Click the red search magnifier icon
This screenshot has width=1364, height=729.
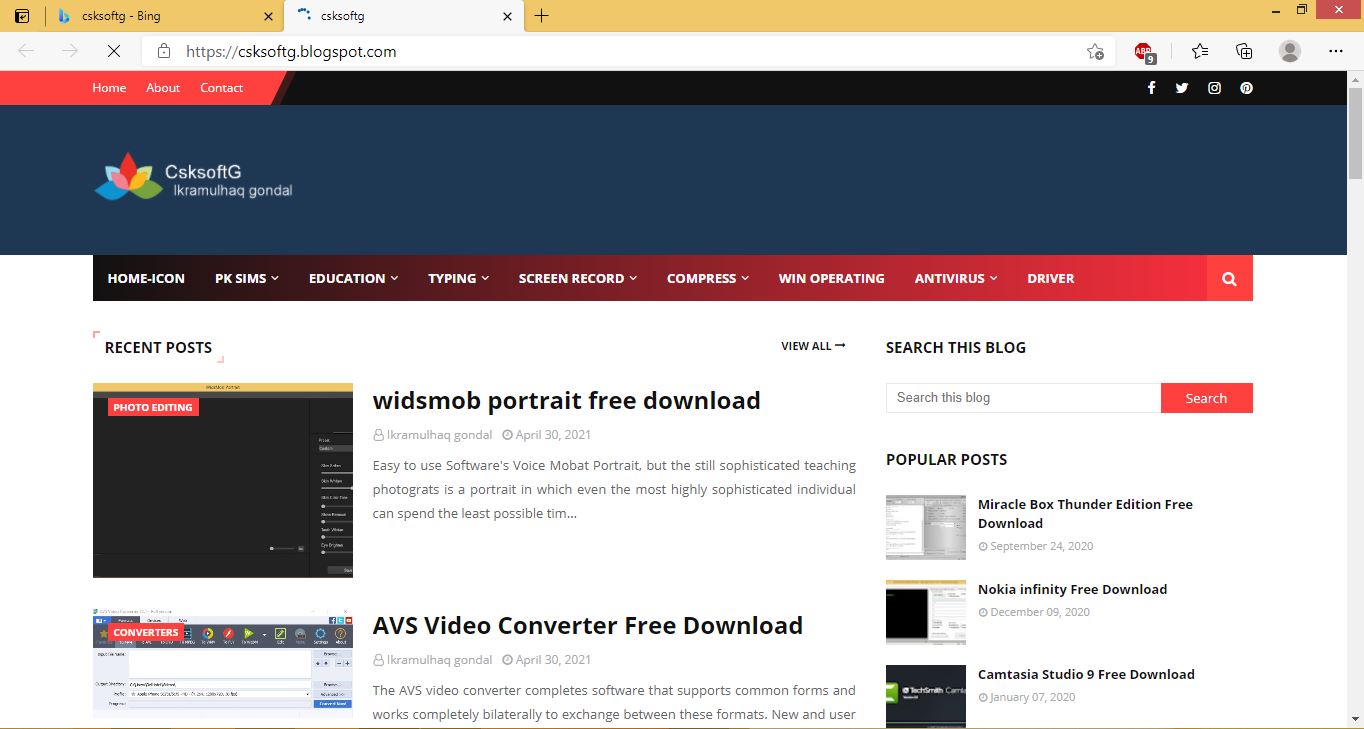point(1230,278)
